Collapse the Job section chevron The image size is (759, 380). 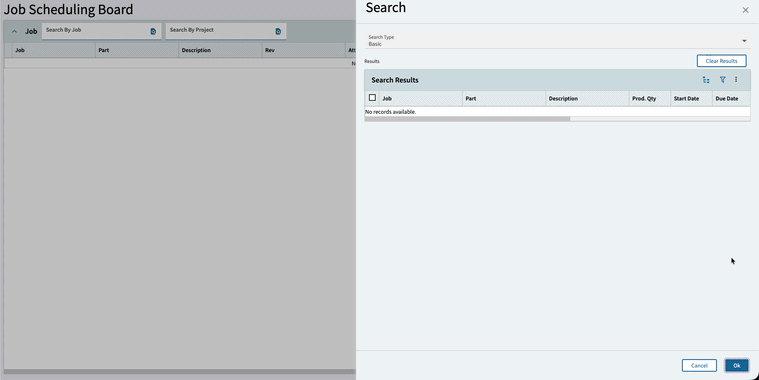click(x=14, y=31)
